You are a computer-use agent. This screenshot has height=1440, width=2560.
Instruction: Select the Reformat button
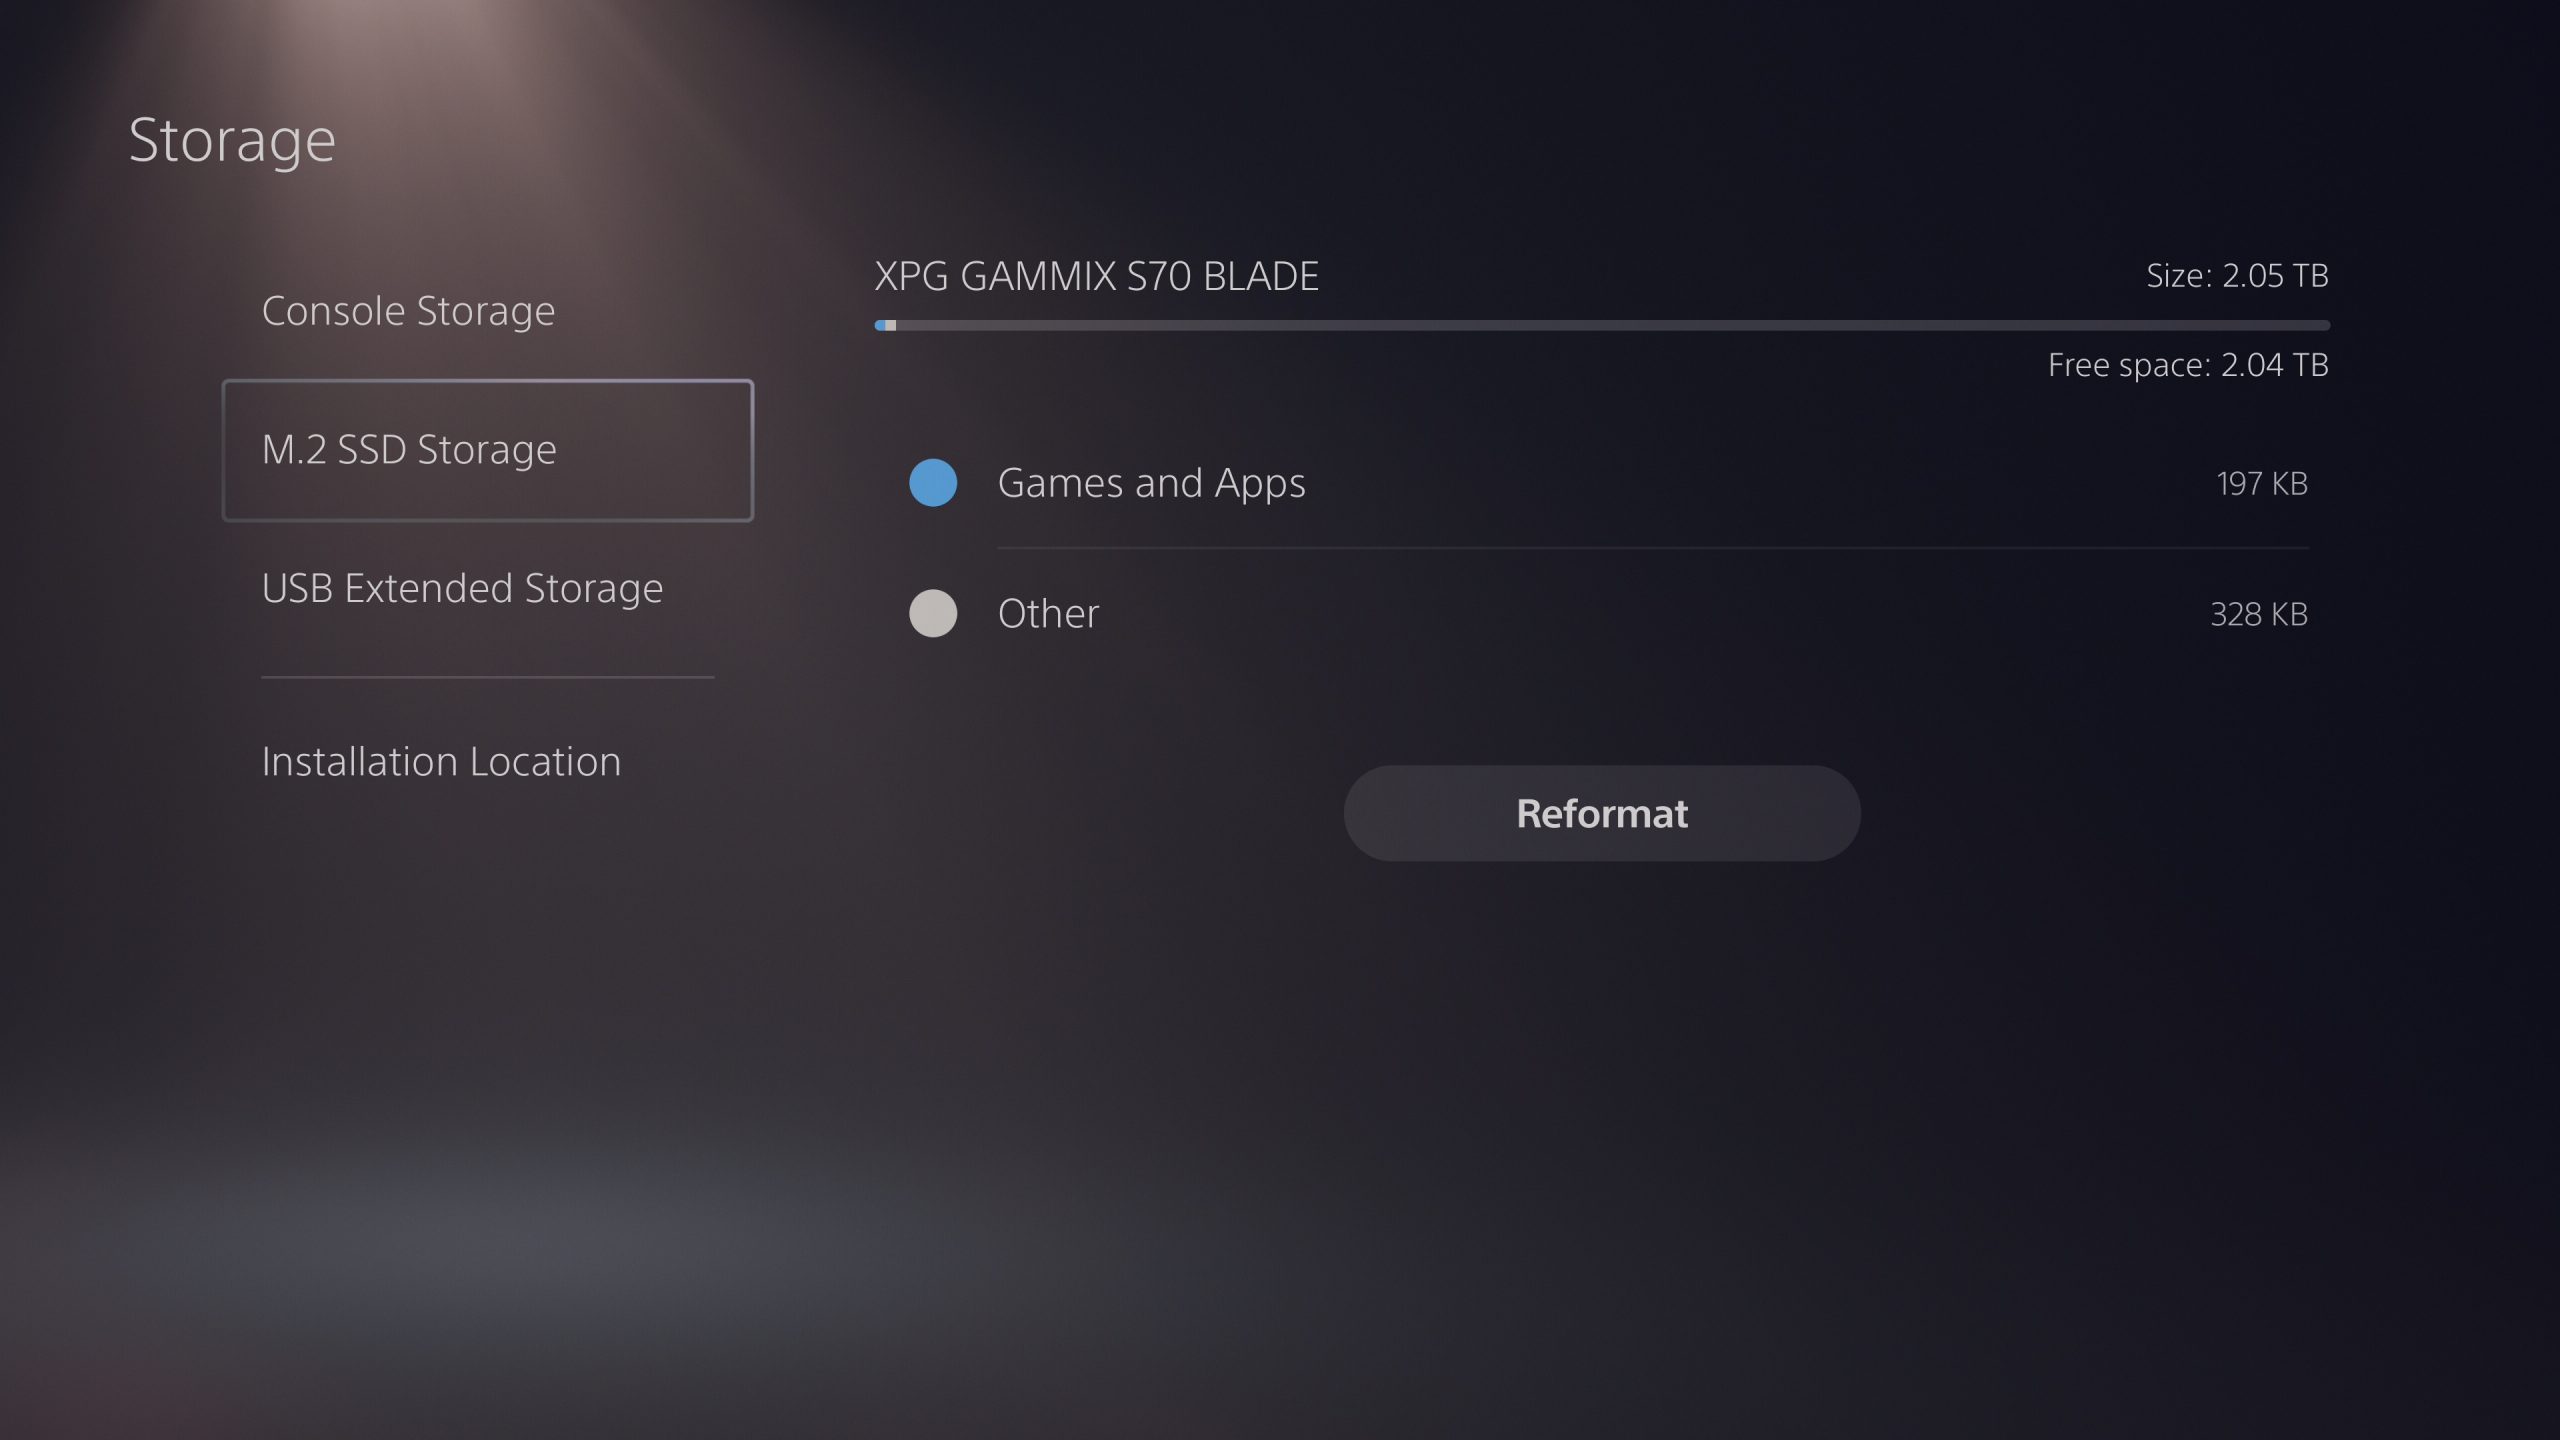pyautogui.click(x=1602, y=813)
